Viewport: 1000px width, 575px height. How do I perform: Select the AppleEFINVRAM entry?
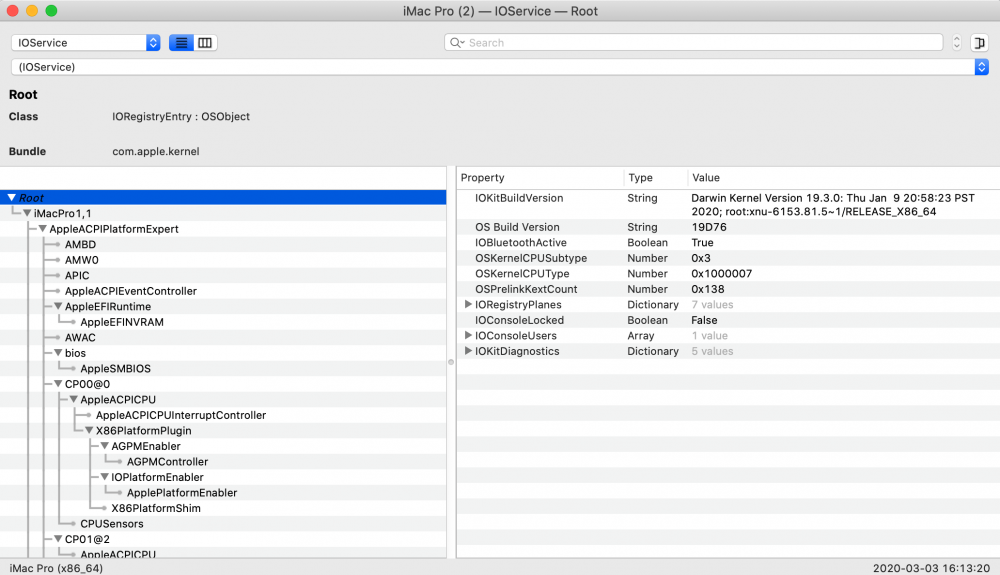[122, 322]
